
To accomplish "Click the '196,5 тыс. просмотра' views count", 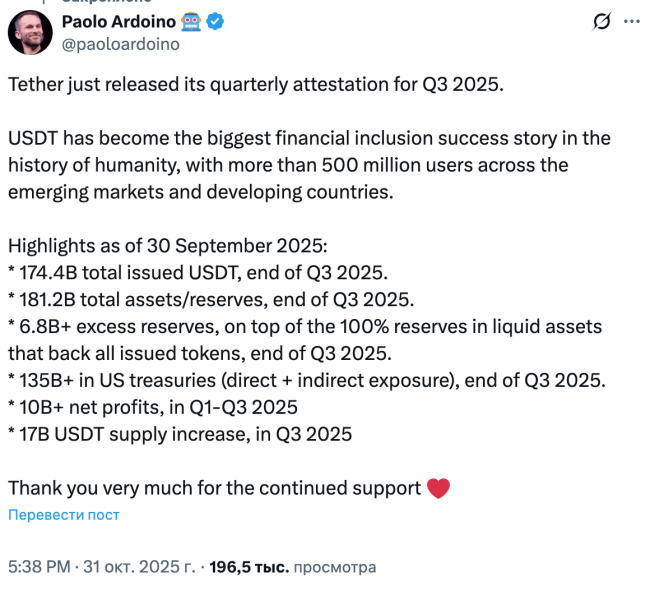I will (289, 567).
